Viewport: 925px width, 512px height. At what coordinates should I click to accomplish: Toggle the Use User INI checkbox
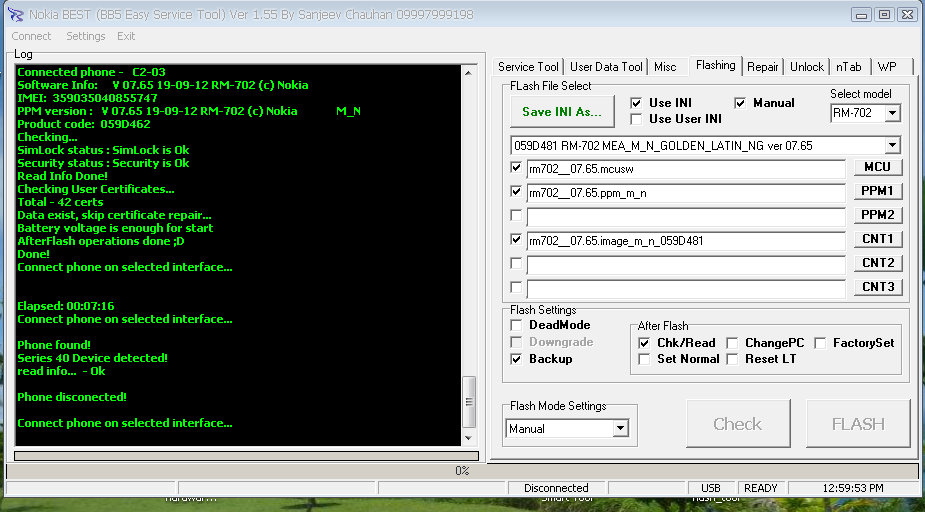point(636,119)
